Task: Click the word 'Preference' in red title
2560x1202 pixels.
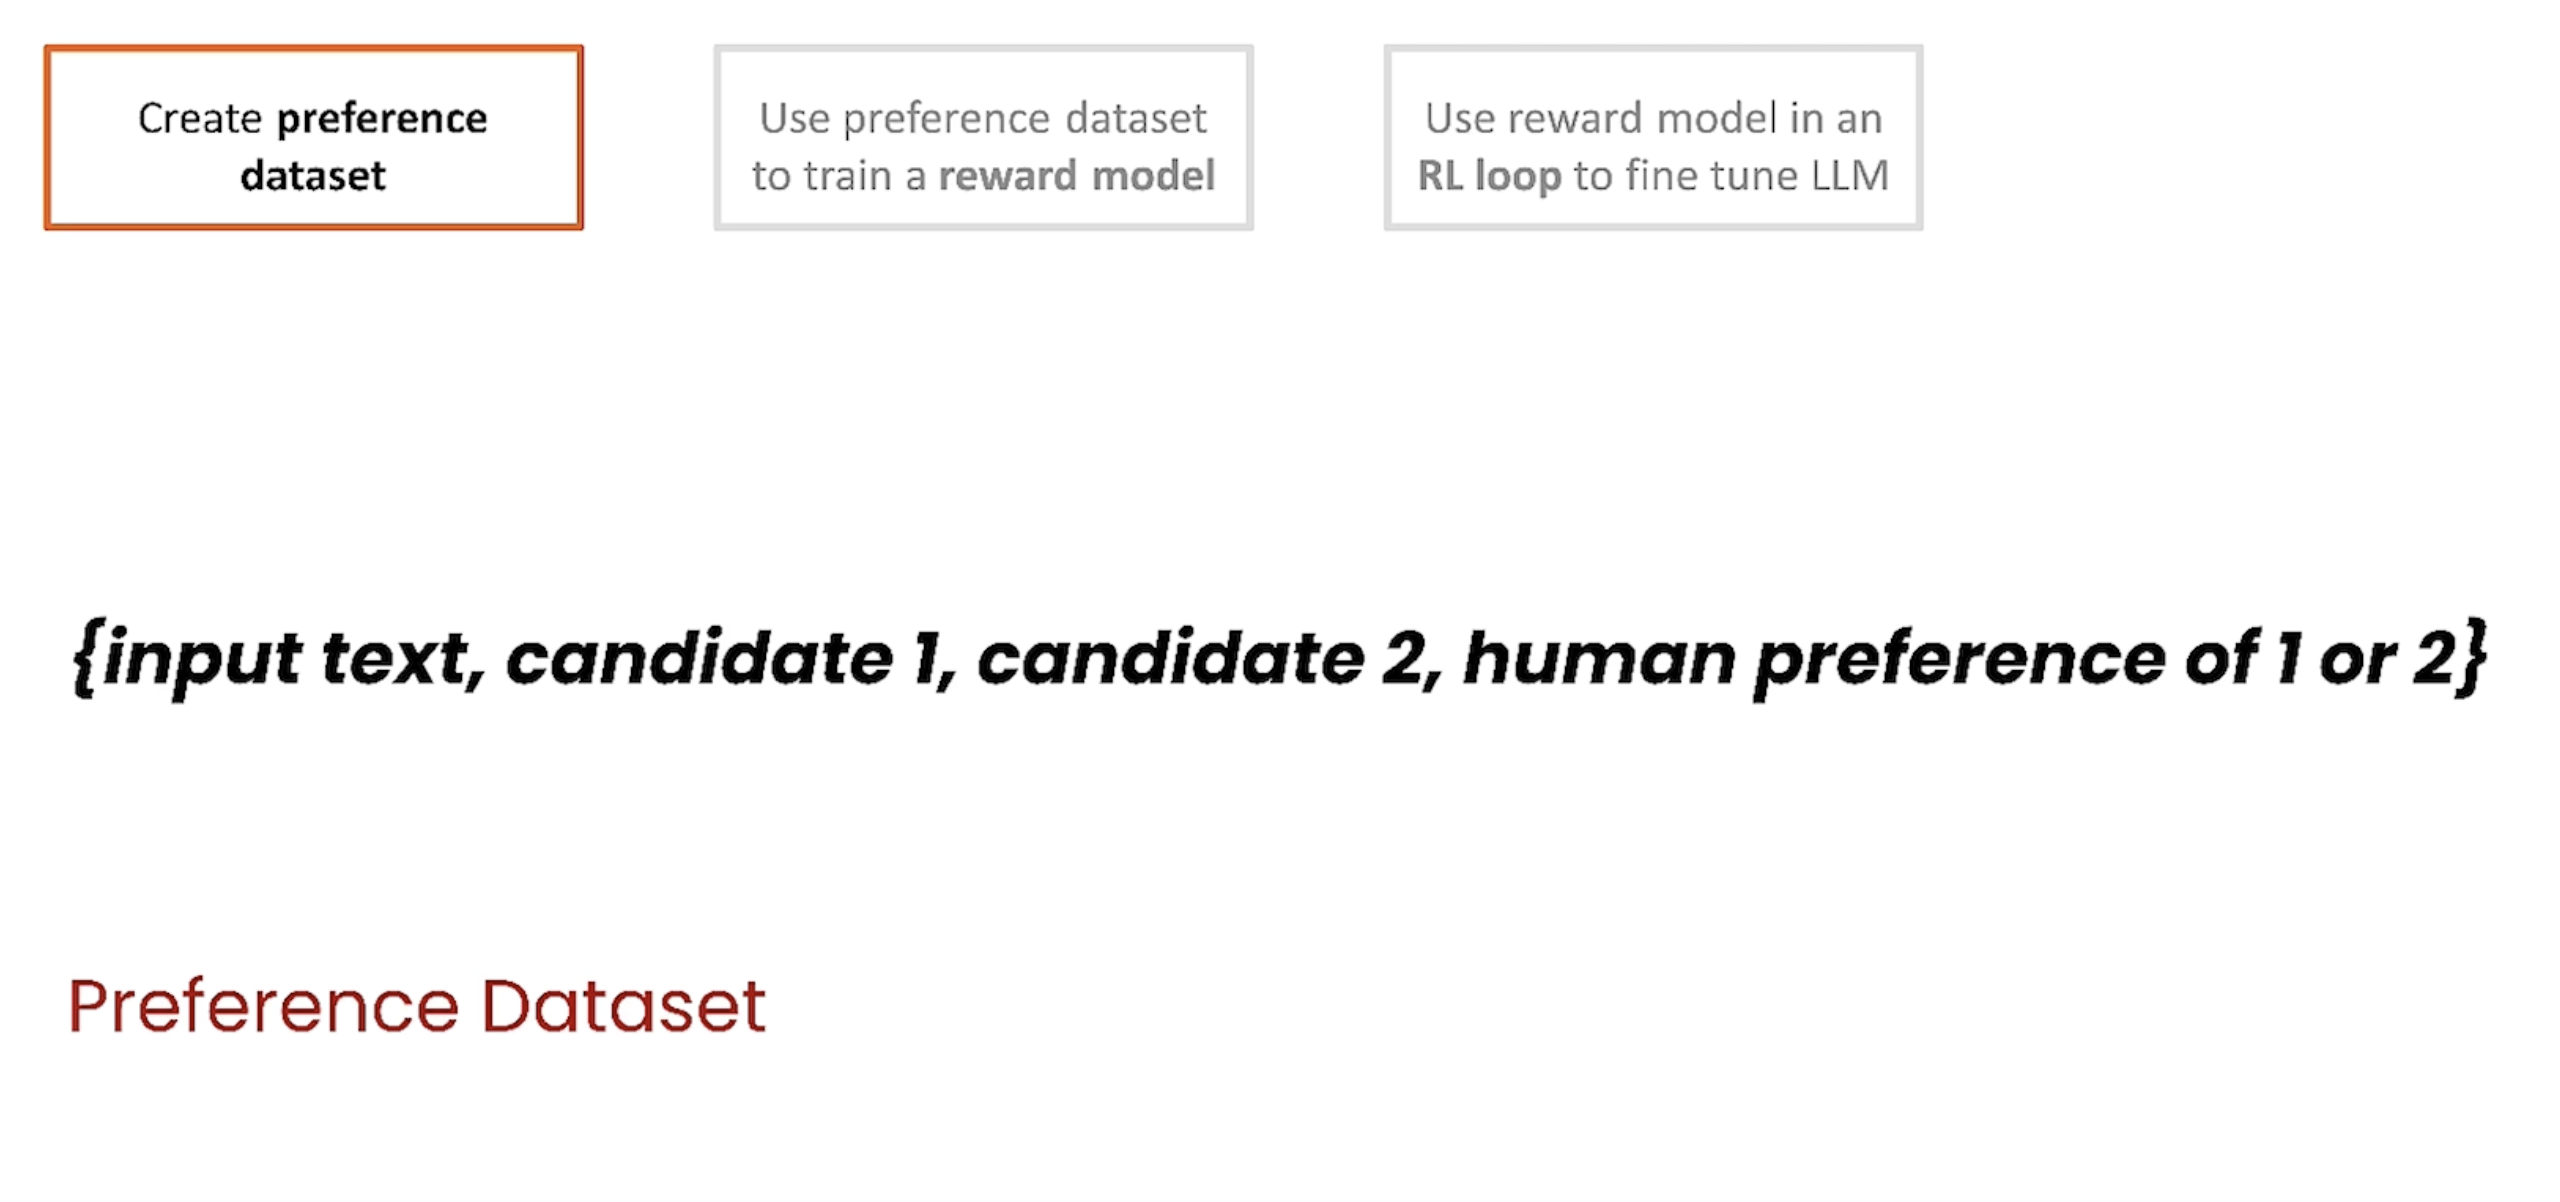Action: [x=264, y=1005]
